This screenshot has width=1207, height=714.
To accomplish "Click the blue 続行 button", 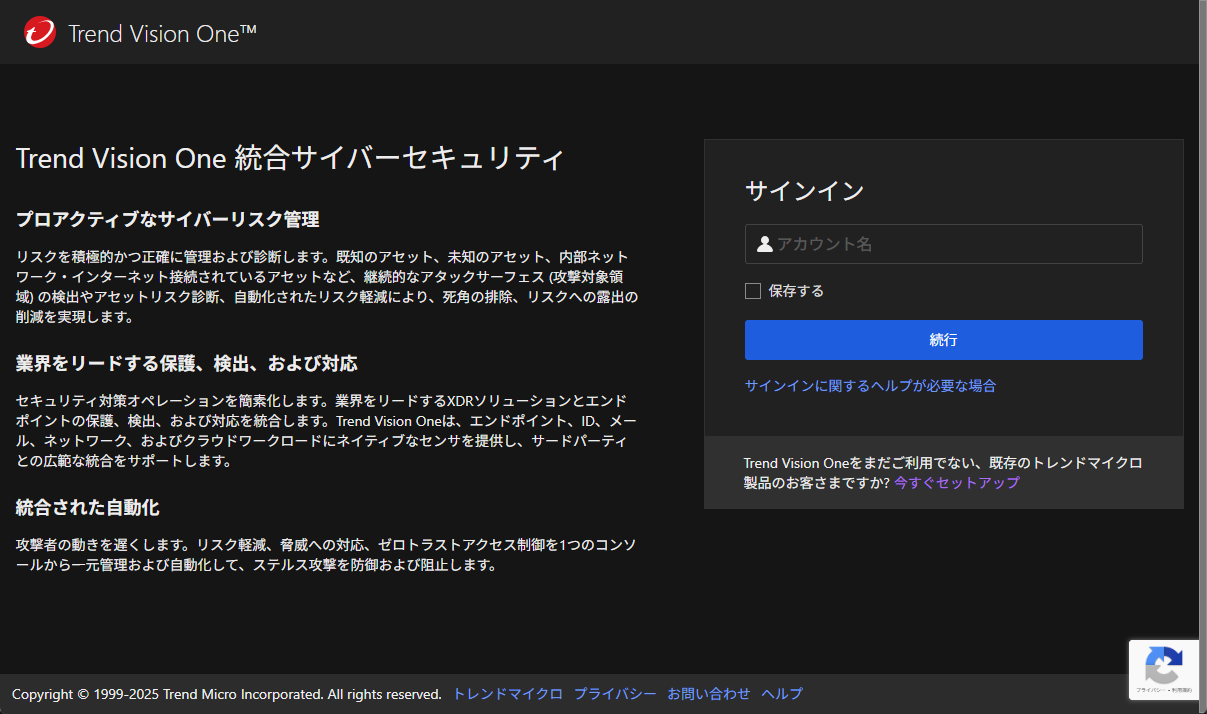I will pos(943,339).
